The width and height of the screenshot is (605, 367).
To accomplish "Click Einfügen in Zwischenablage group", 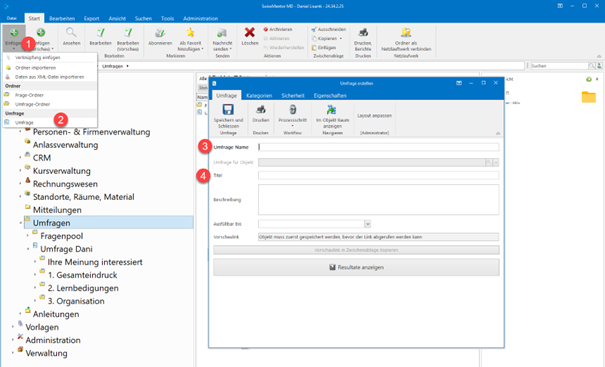I will pos(324,48).
